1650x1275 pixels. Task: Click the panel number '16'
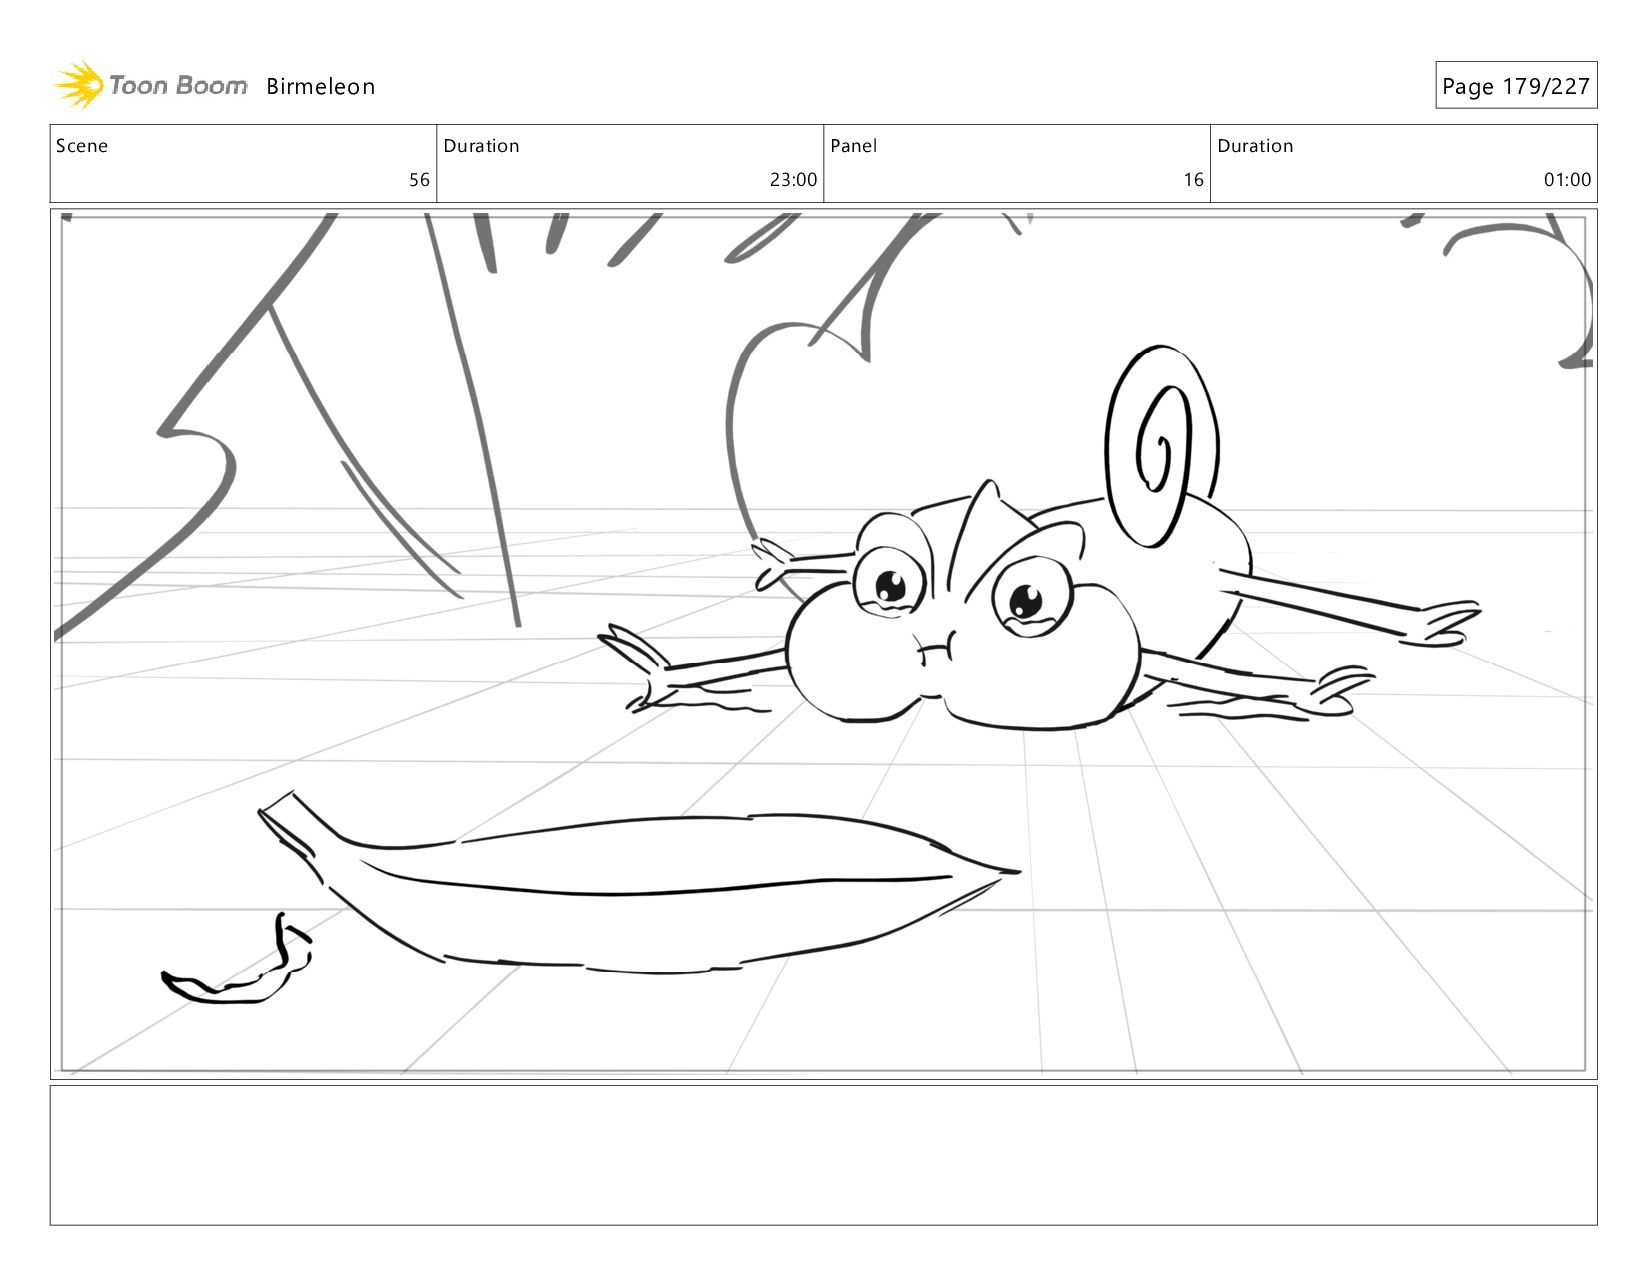[1193, 180]
